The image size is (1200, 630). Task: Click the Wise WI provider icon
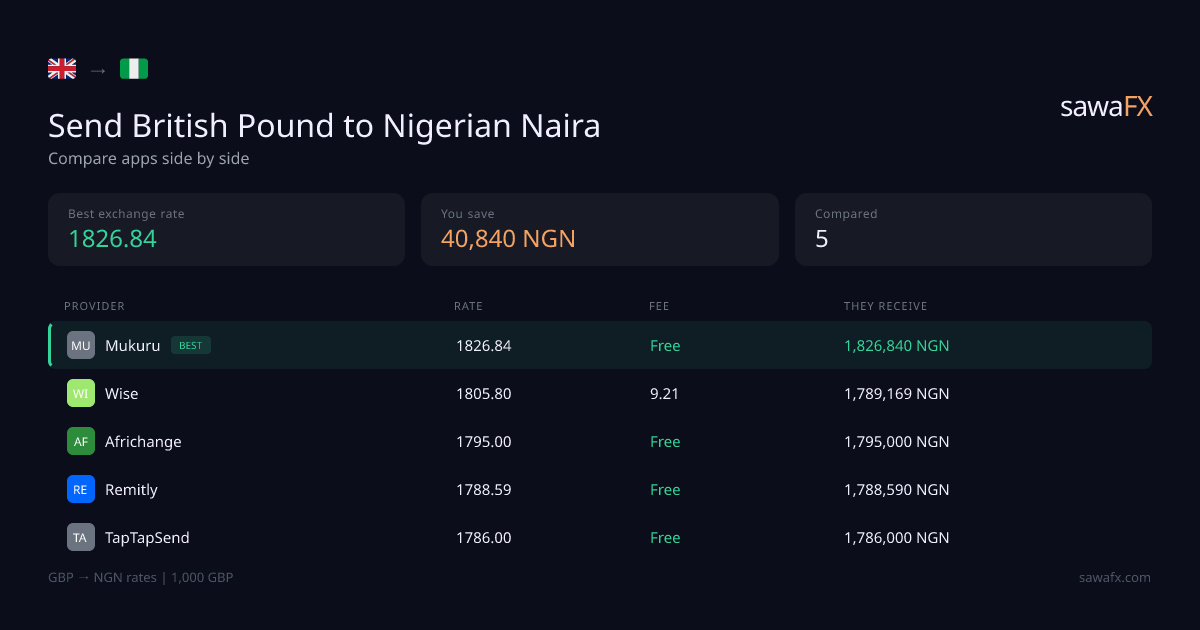coord(81,393)
